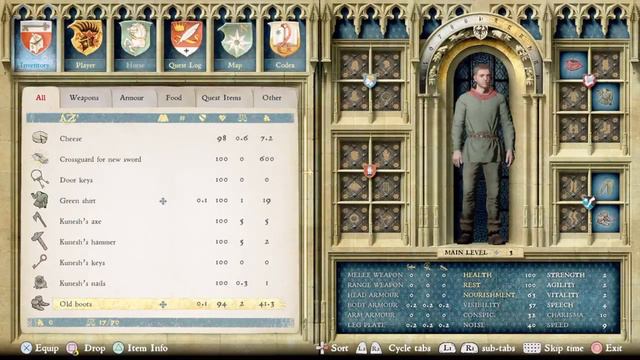This screenshot has height=360, width=640.
Task: Click the Sort prompt
Action: (x=333, y=348)
